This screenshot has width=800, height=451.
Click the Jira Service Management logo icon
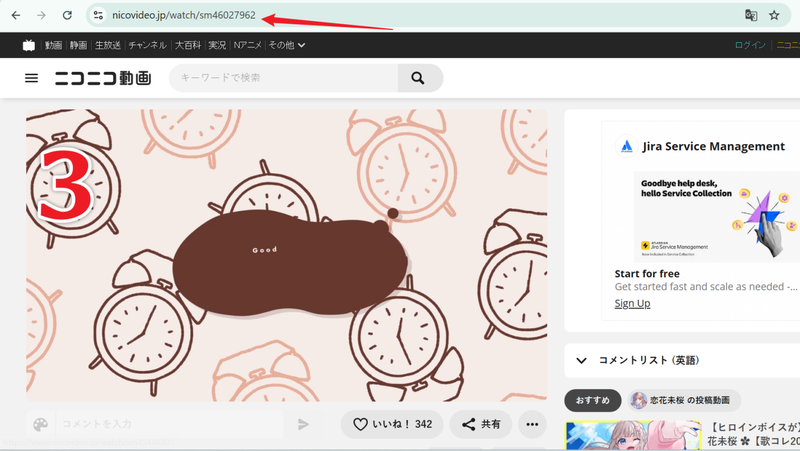(627, 147)
